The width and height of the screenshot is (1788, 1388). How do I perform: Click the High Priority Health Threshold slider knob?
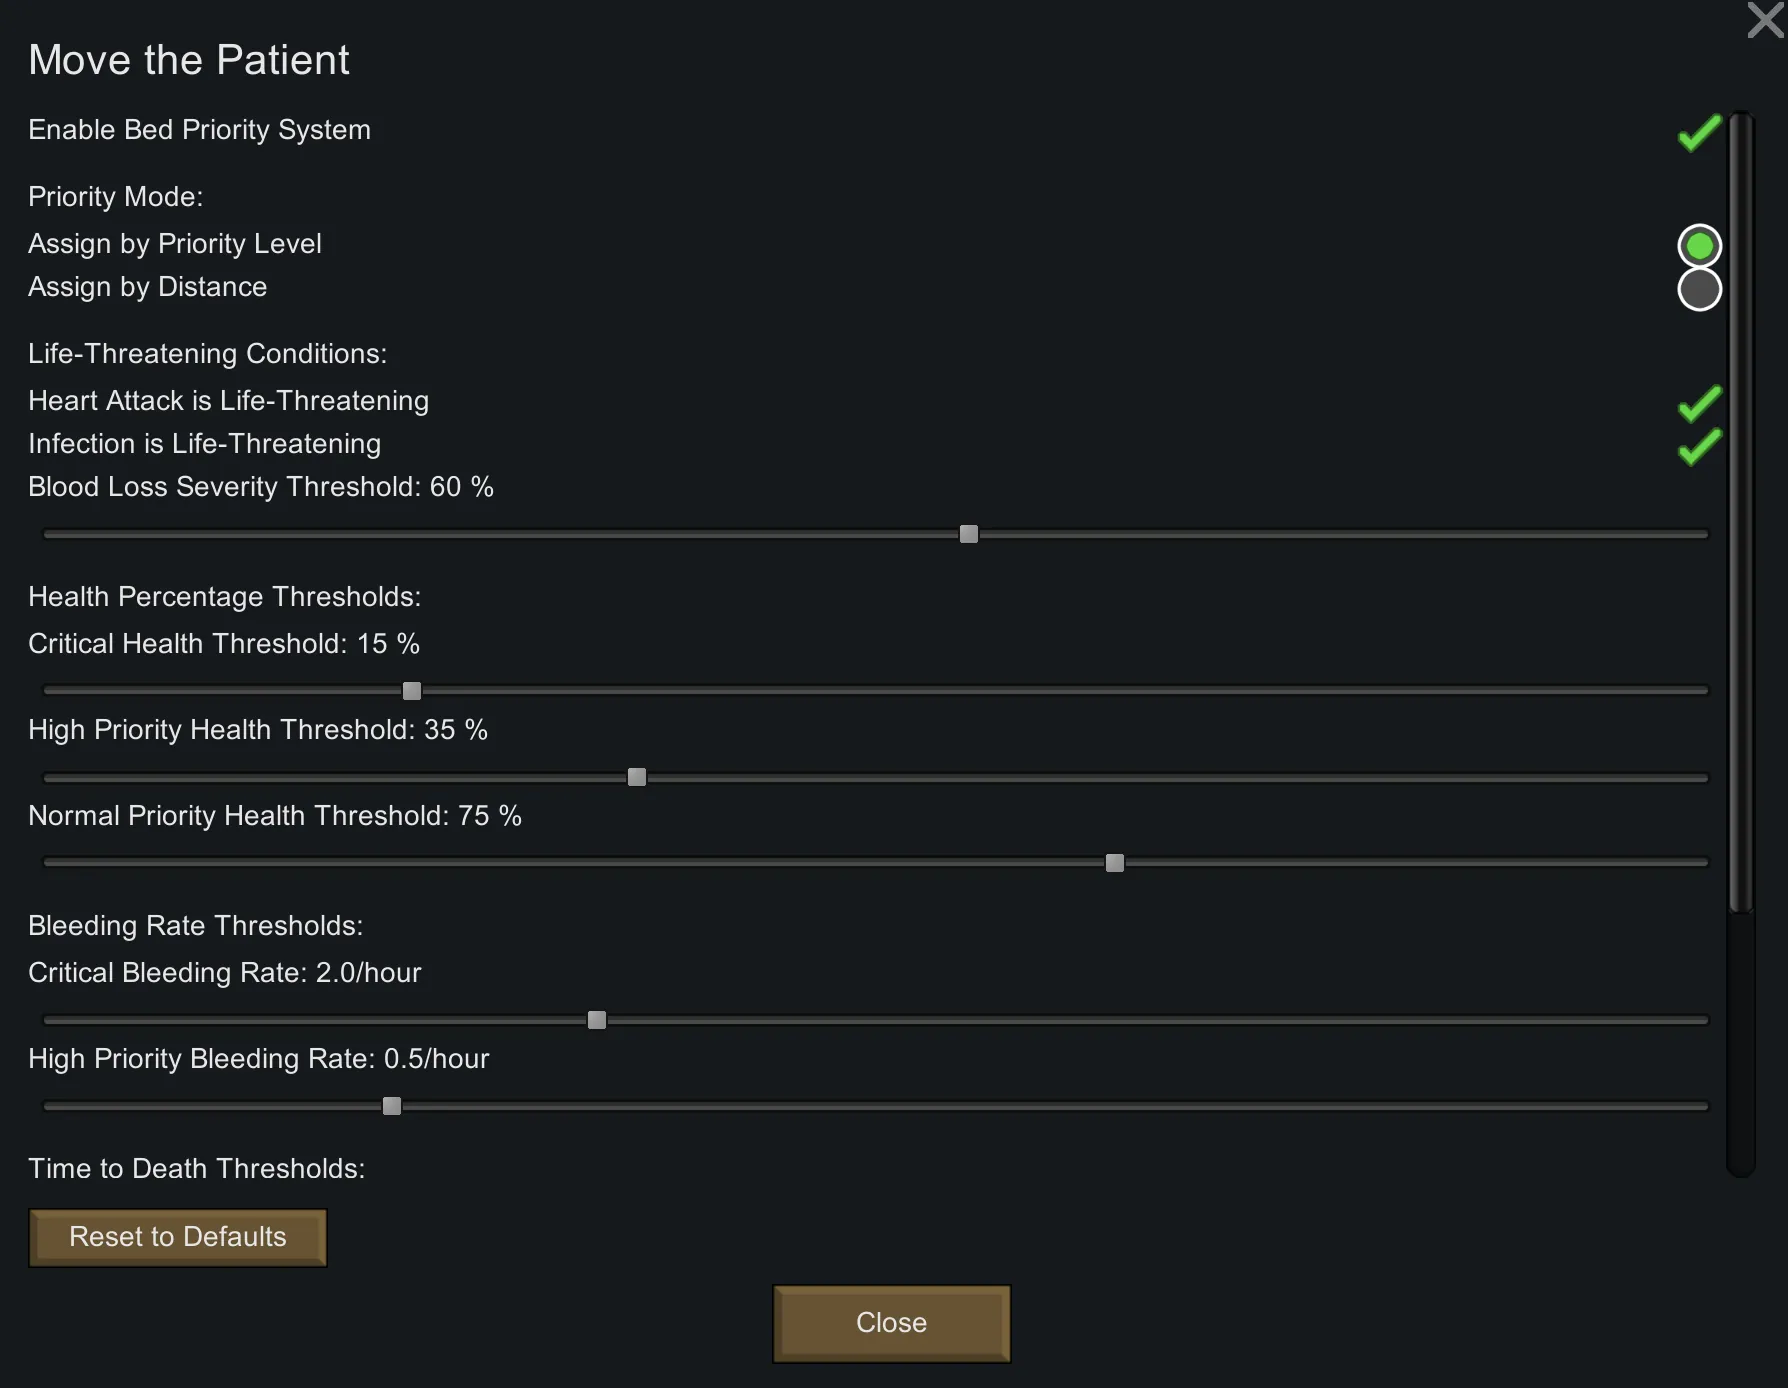pyautogui.click(x=636, y=777)
